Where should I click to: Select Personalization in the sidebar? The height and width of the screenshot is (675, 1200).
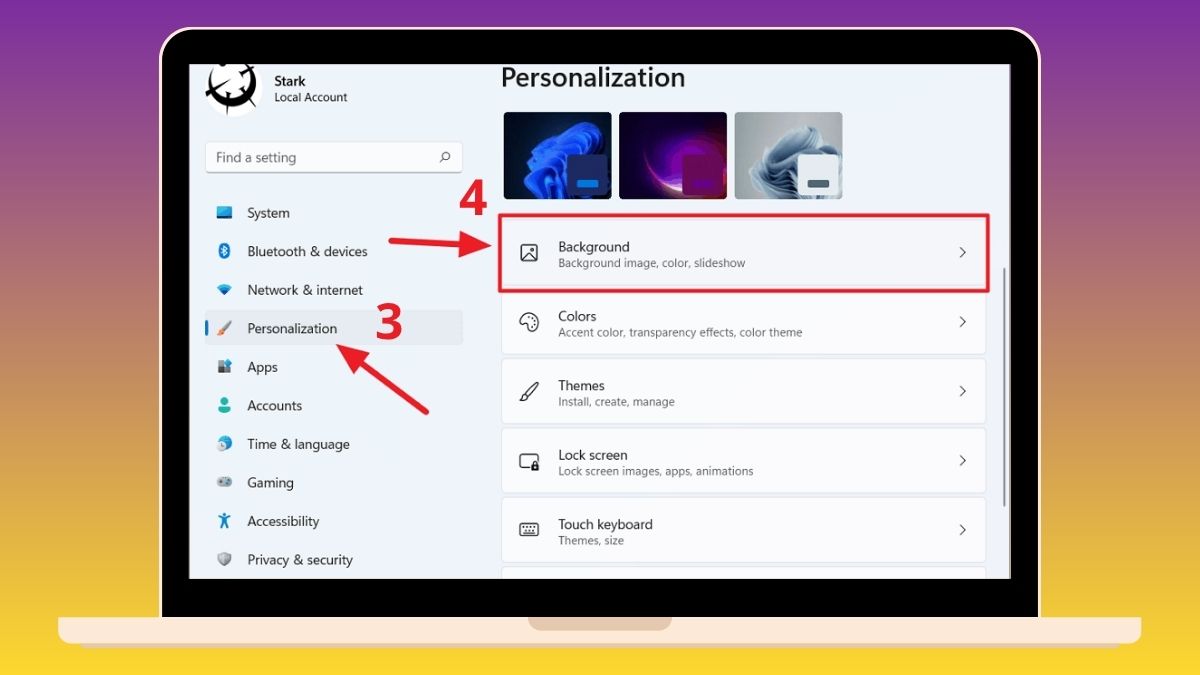(334, 328)
